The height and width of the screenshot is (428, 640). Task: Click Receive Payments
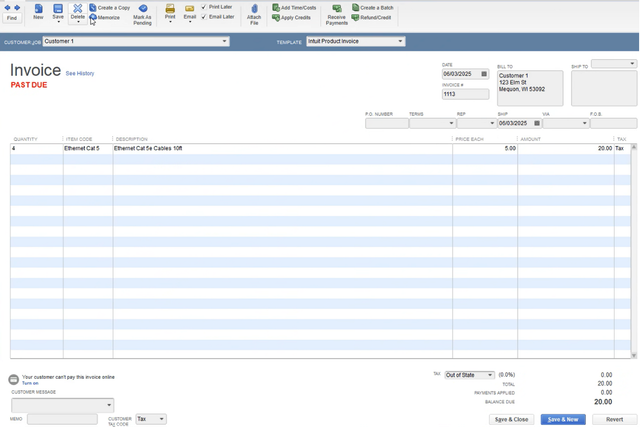tap(337, 15)
